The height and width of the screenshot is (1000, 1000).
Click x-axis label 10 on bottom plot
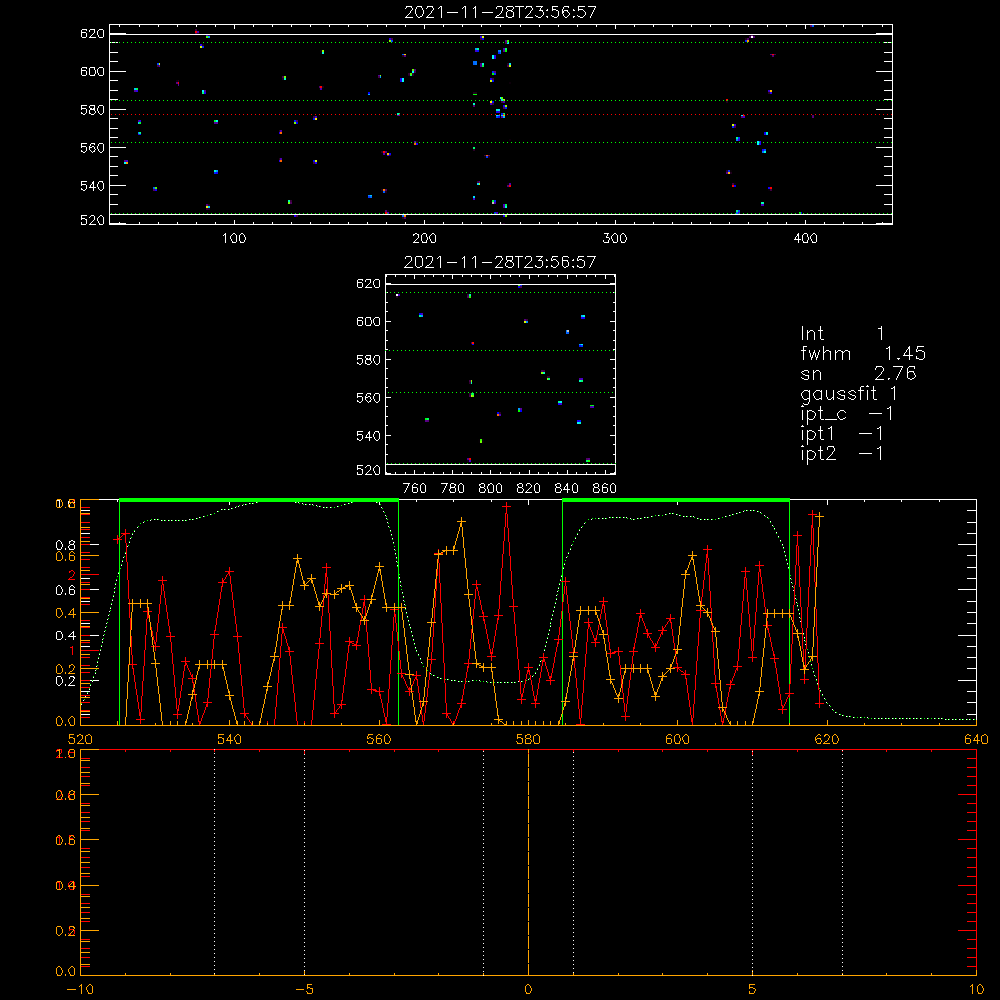[976, 990]
